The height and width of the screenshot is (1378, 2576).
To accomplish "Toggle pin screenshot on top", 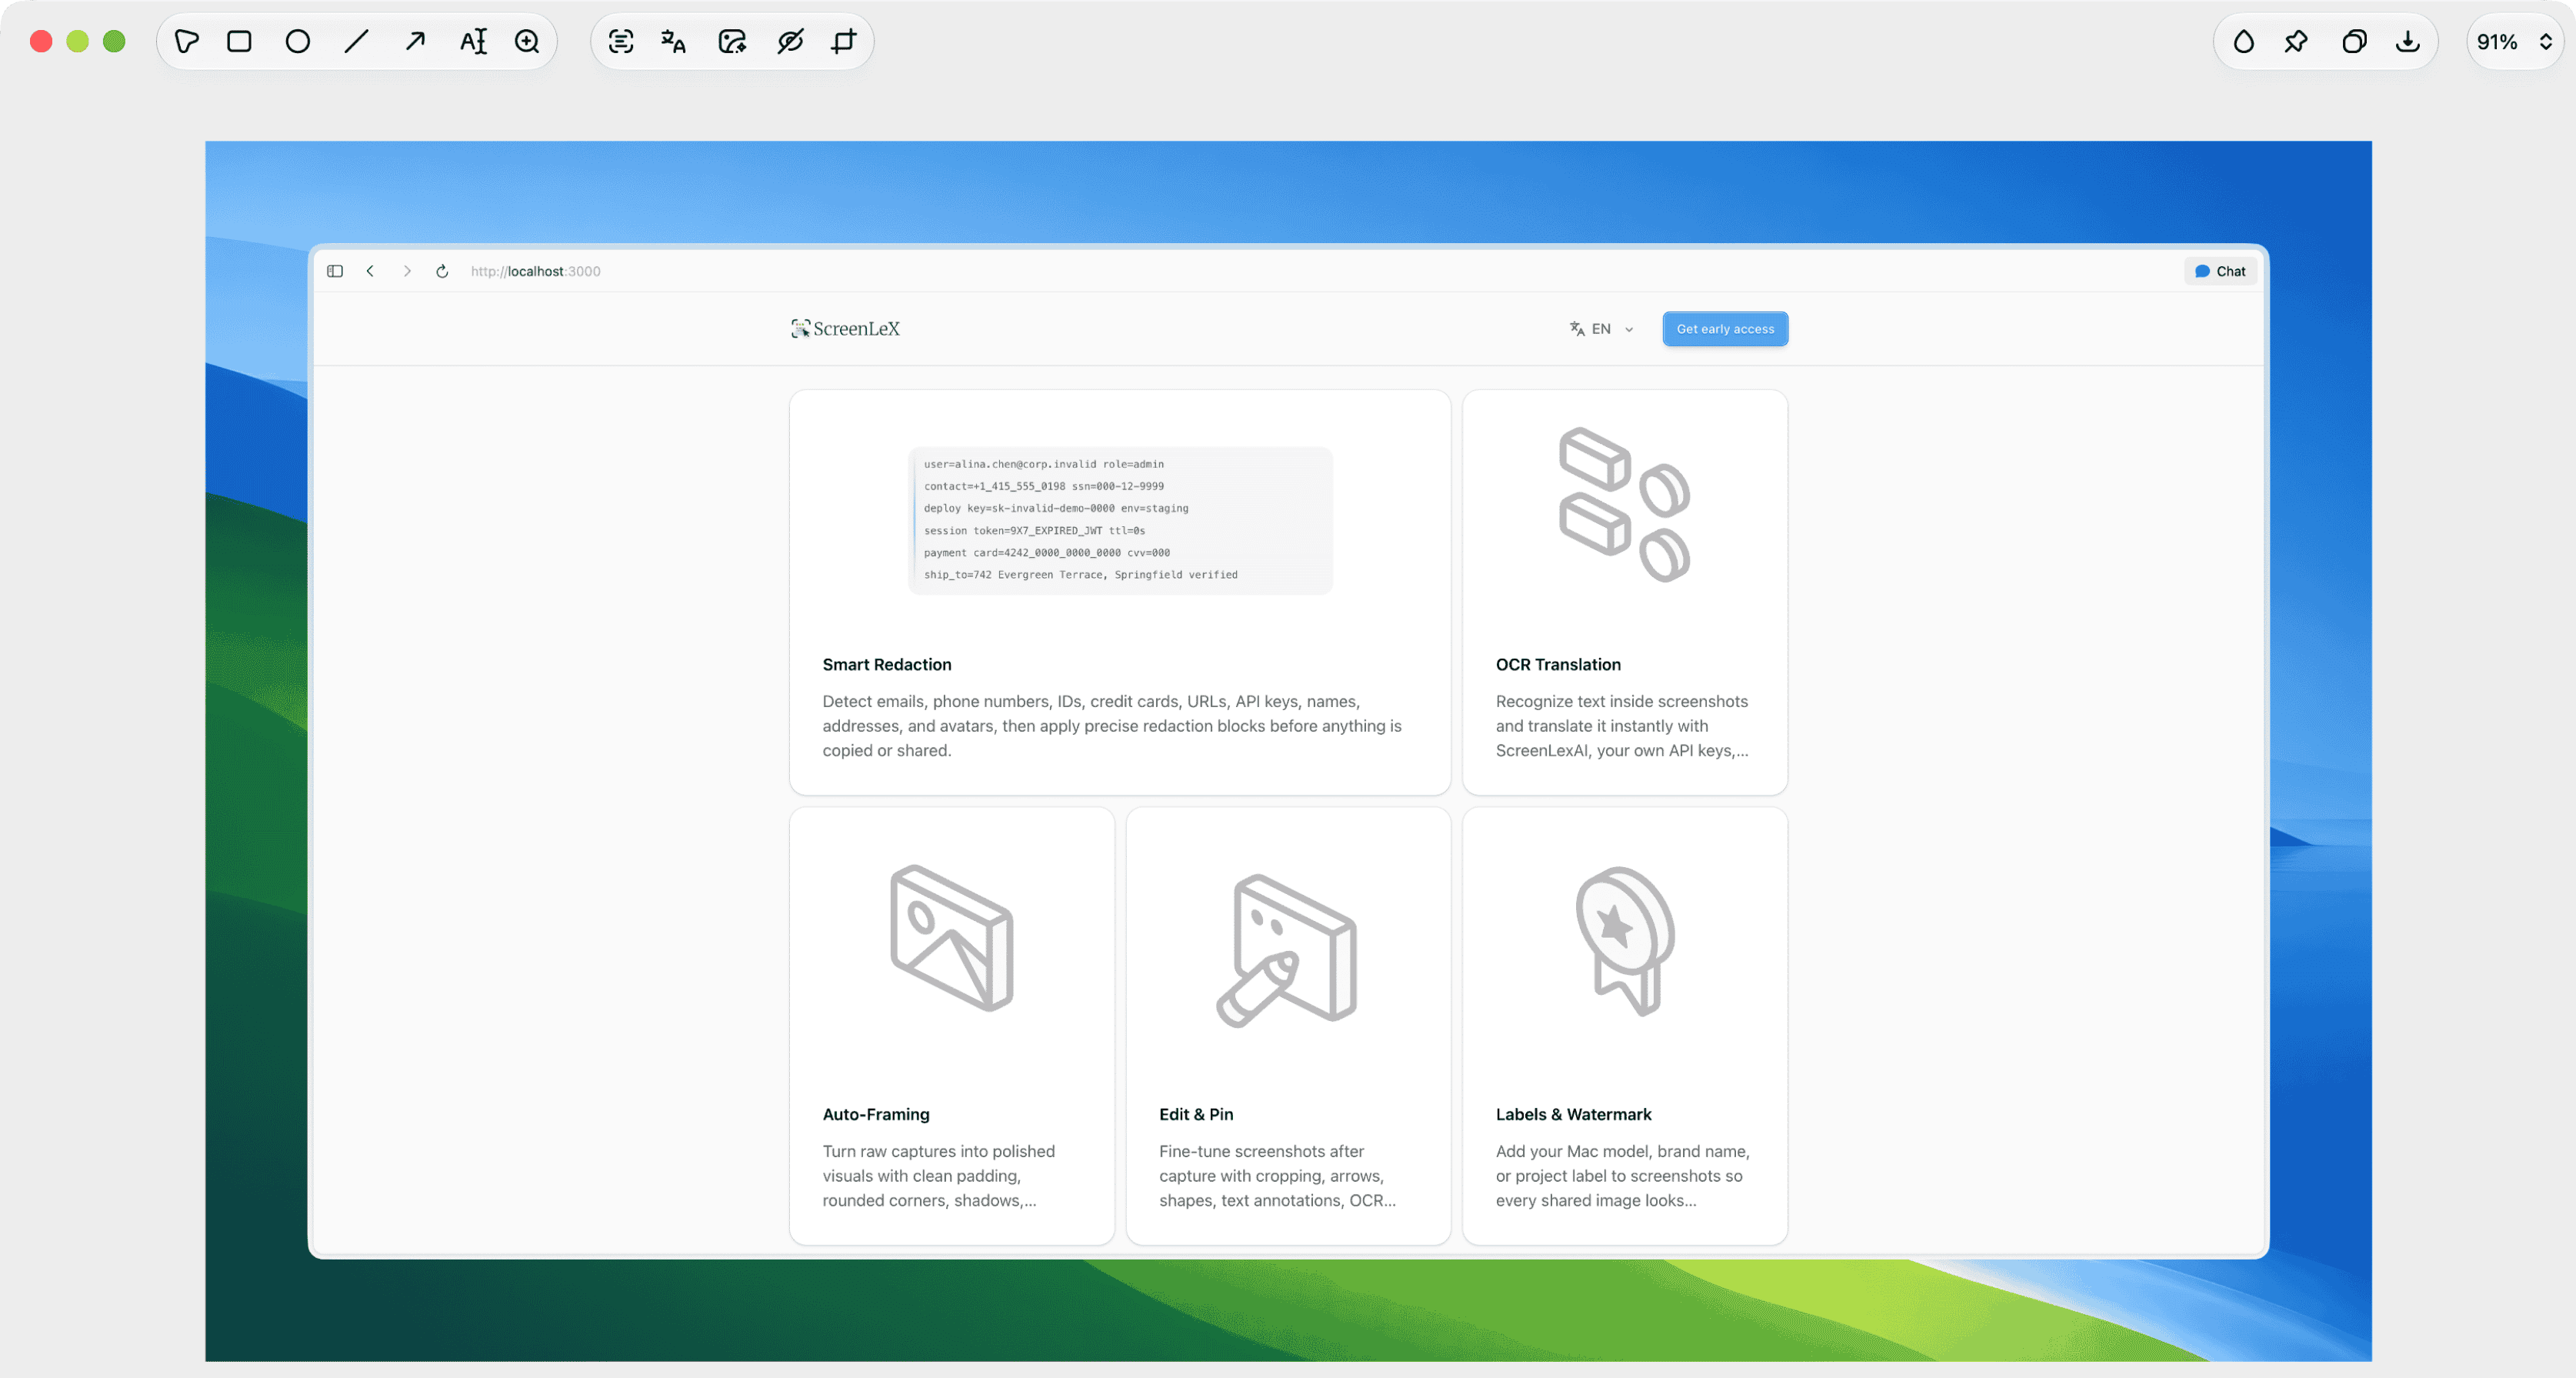I will point(2297,41).
